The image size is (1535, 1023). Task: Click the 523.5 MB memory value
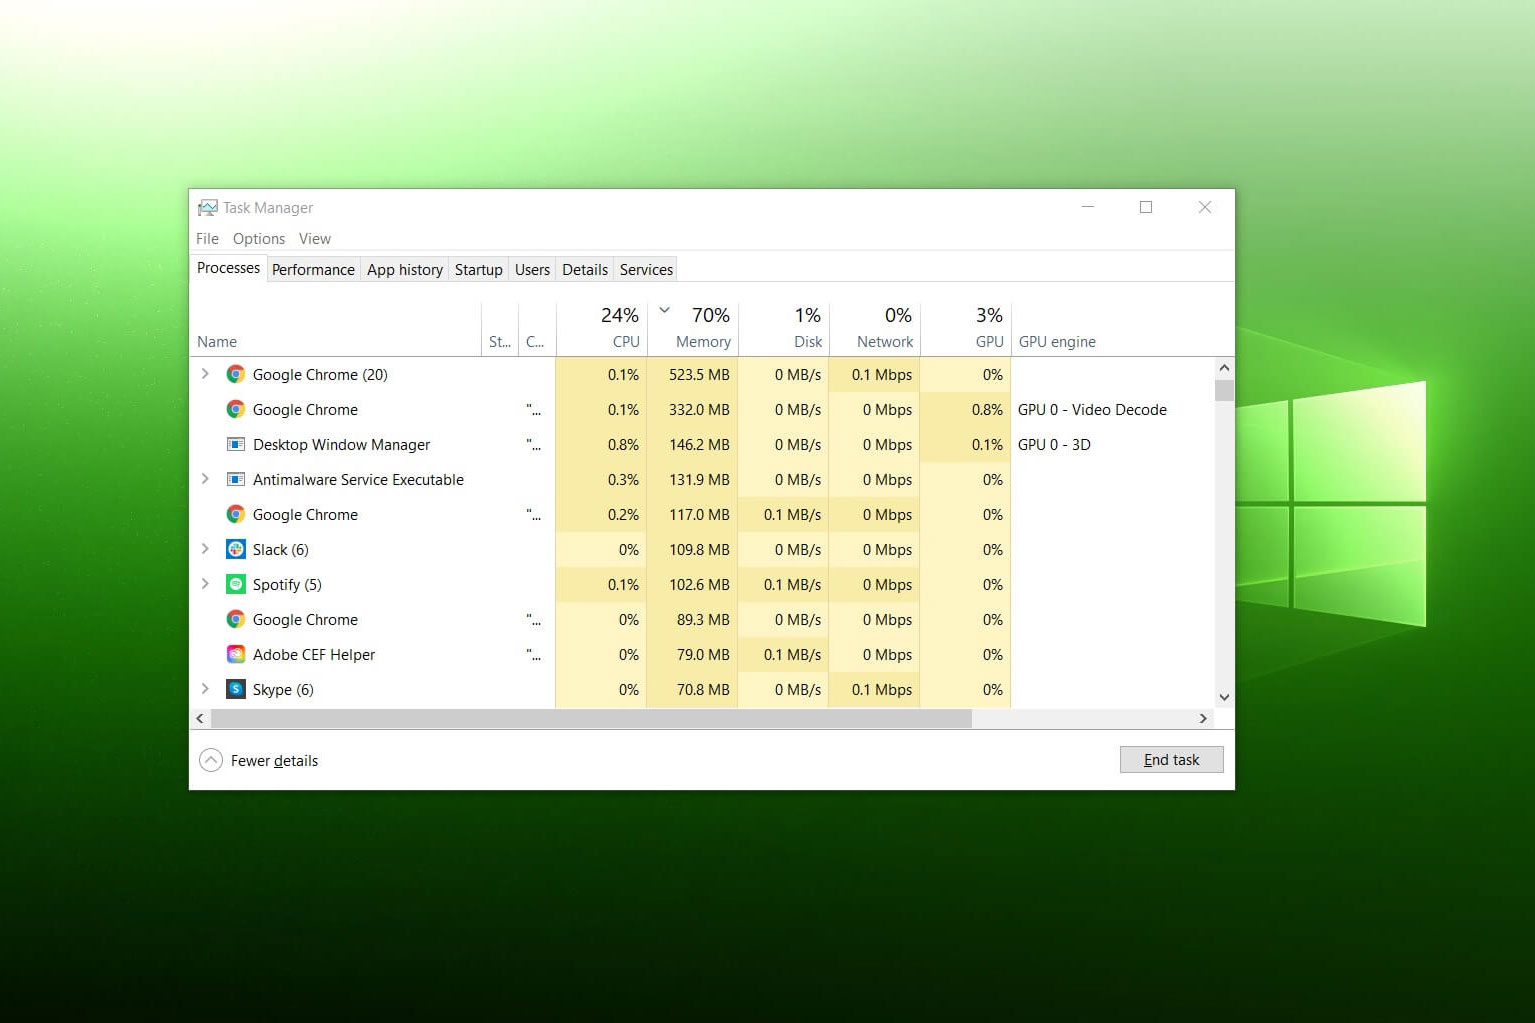click(699, 374)
